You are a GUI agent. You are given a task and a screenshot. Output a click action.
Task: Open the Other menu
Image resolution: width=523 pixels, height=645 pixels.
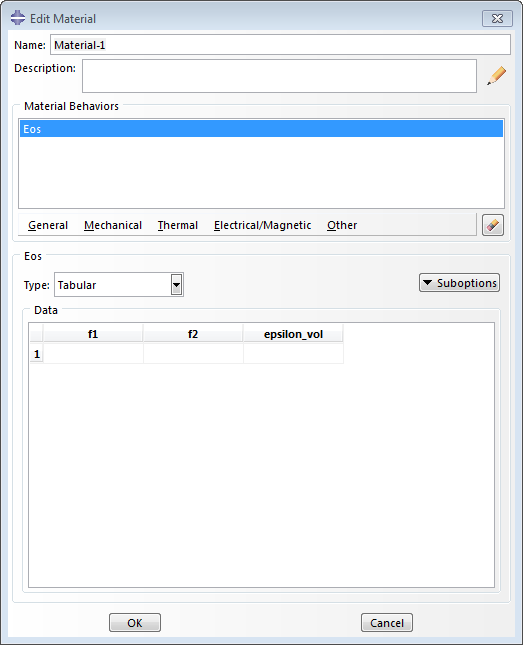[342, 225]
